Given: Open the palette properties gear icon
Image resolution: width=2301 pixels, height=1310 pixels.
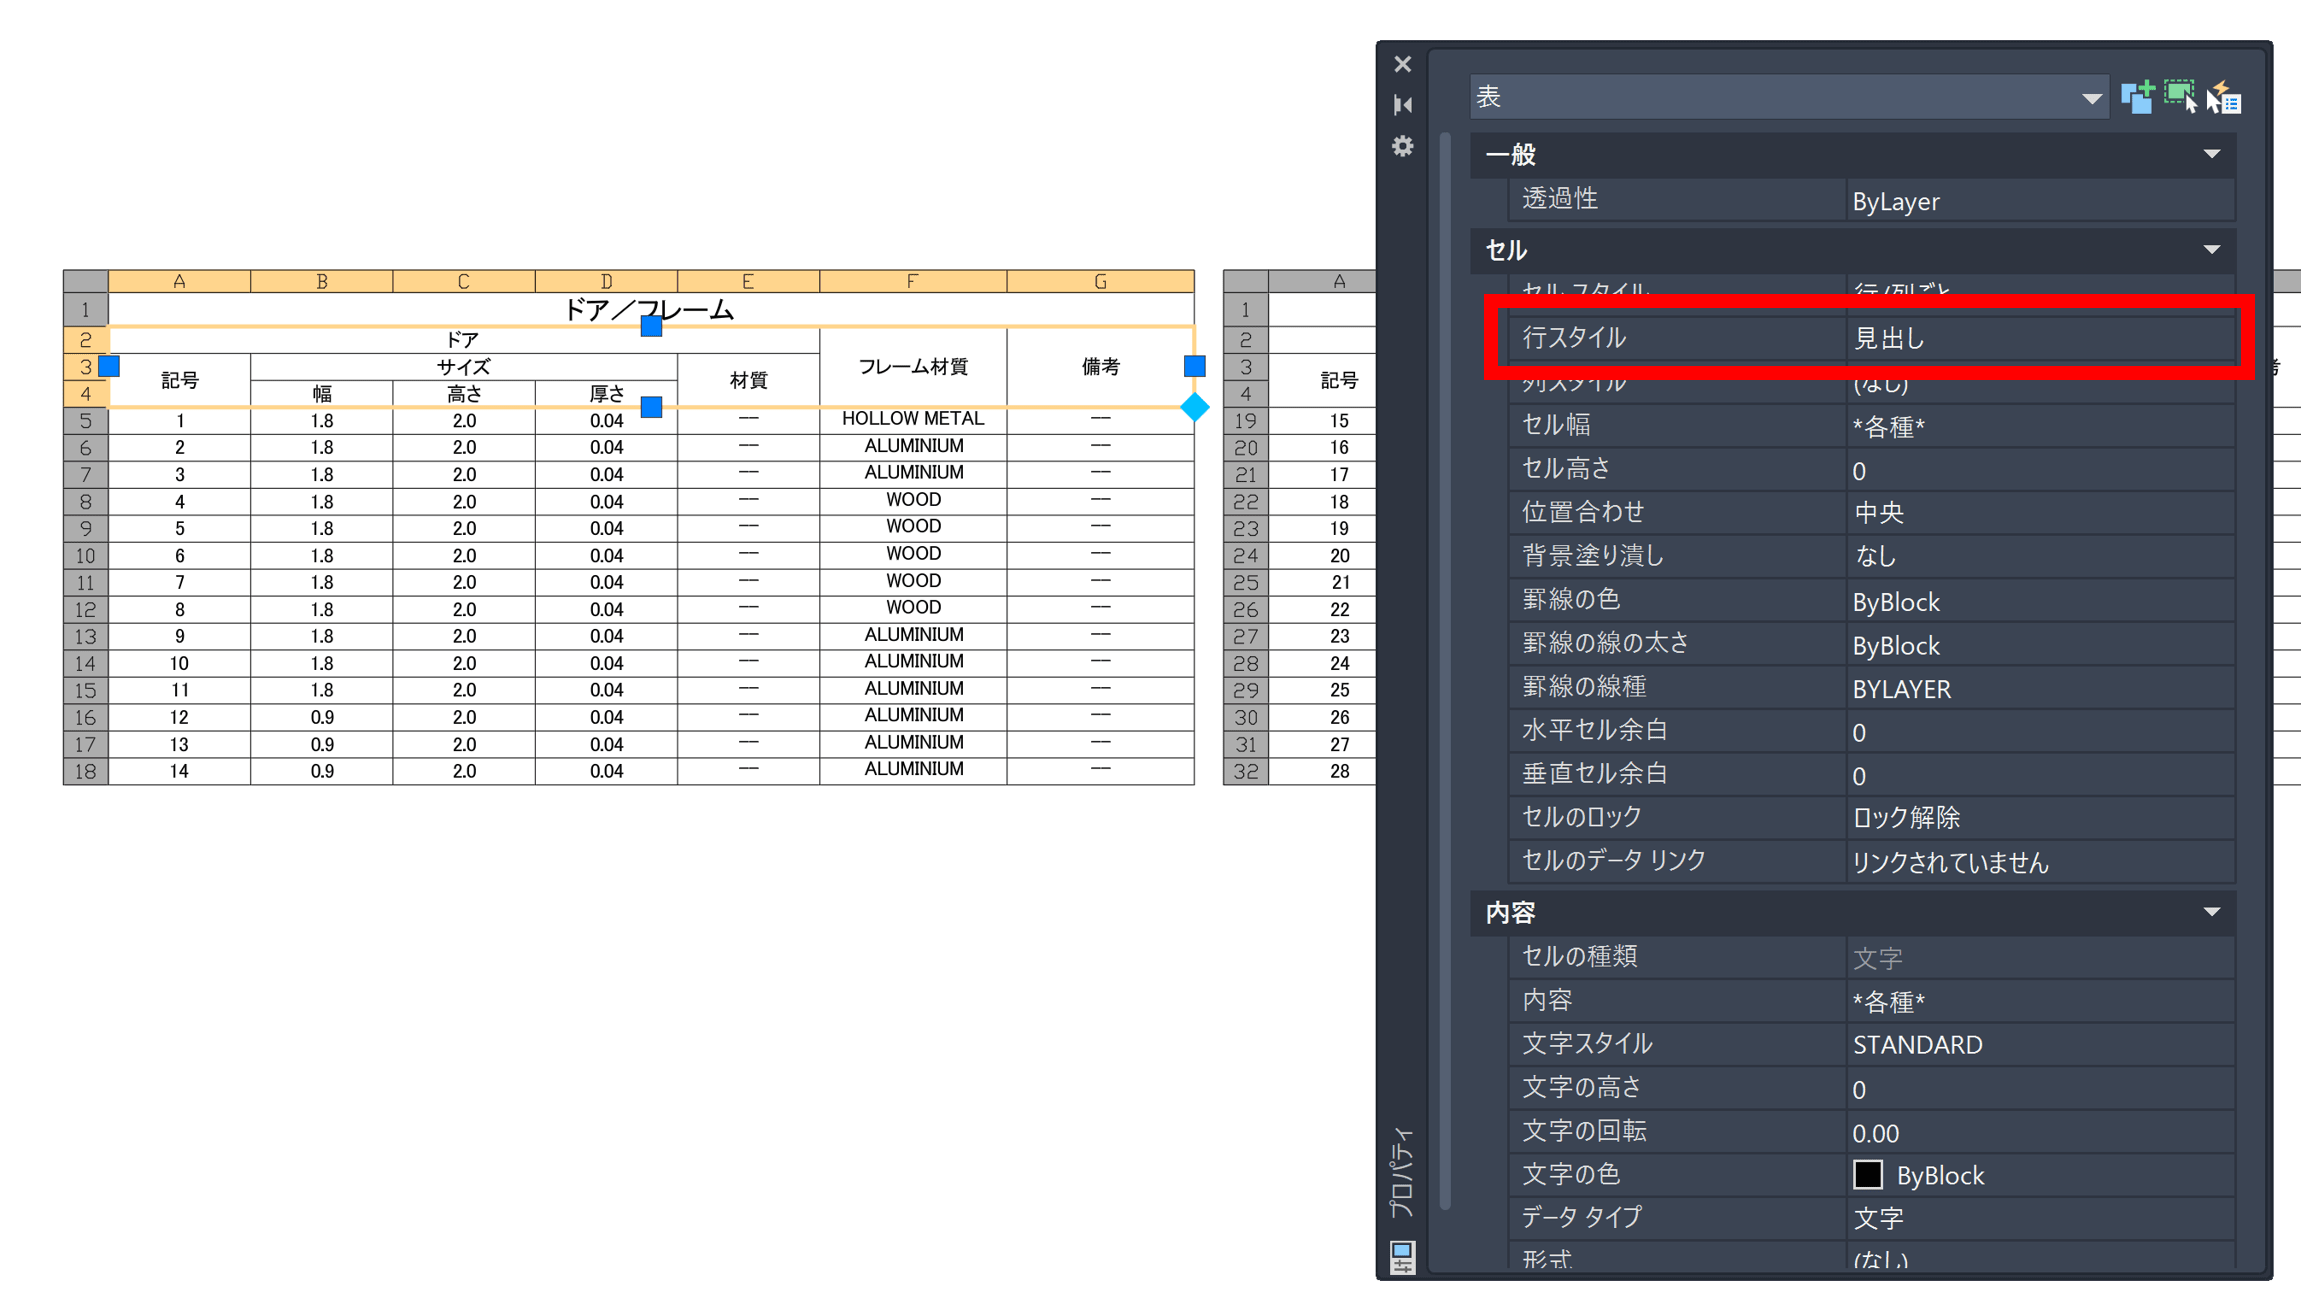Looking at the screenshot, I should 1403,147.
